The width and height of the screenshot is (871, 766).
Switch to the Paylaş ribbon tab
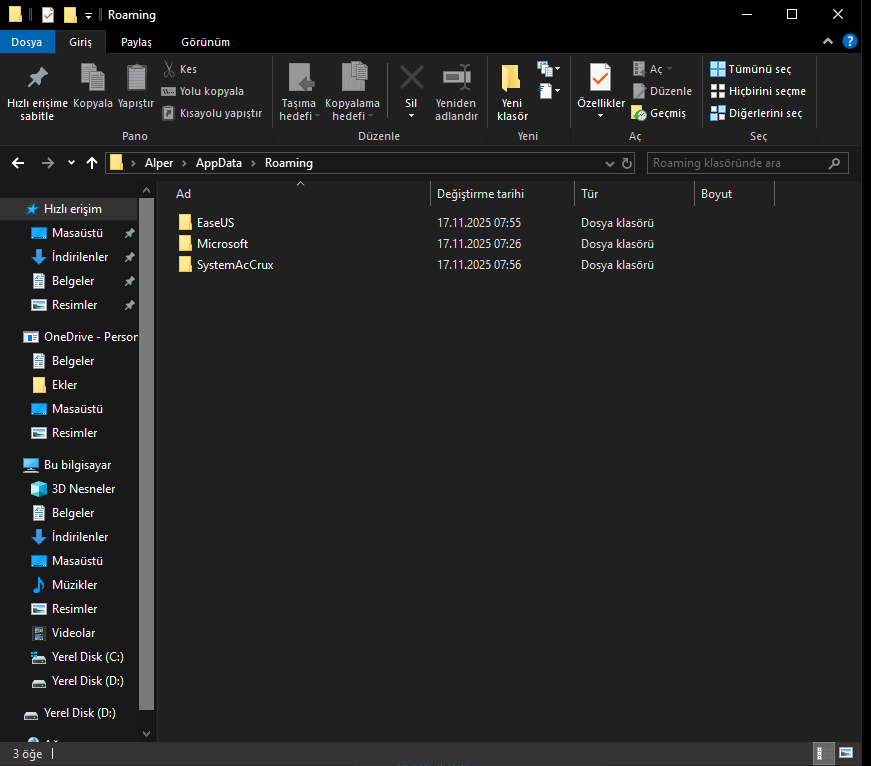click(136, 42)
